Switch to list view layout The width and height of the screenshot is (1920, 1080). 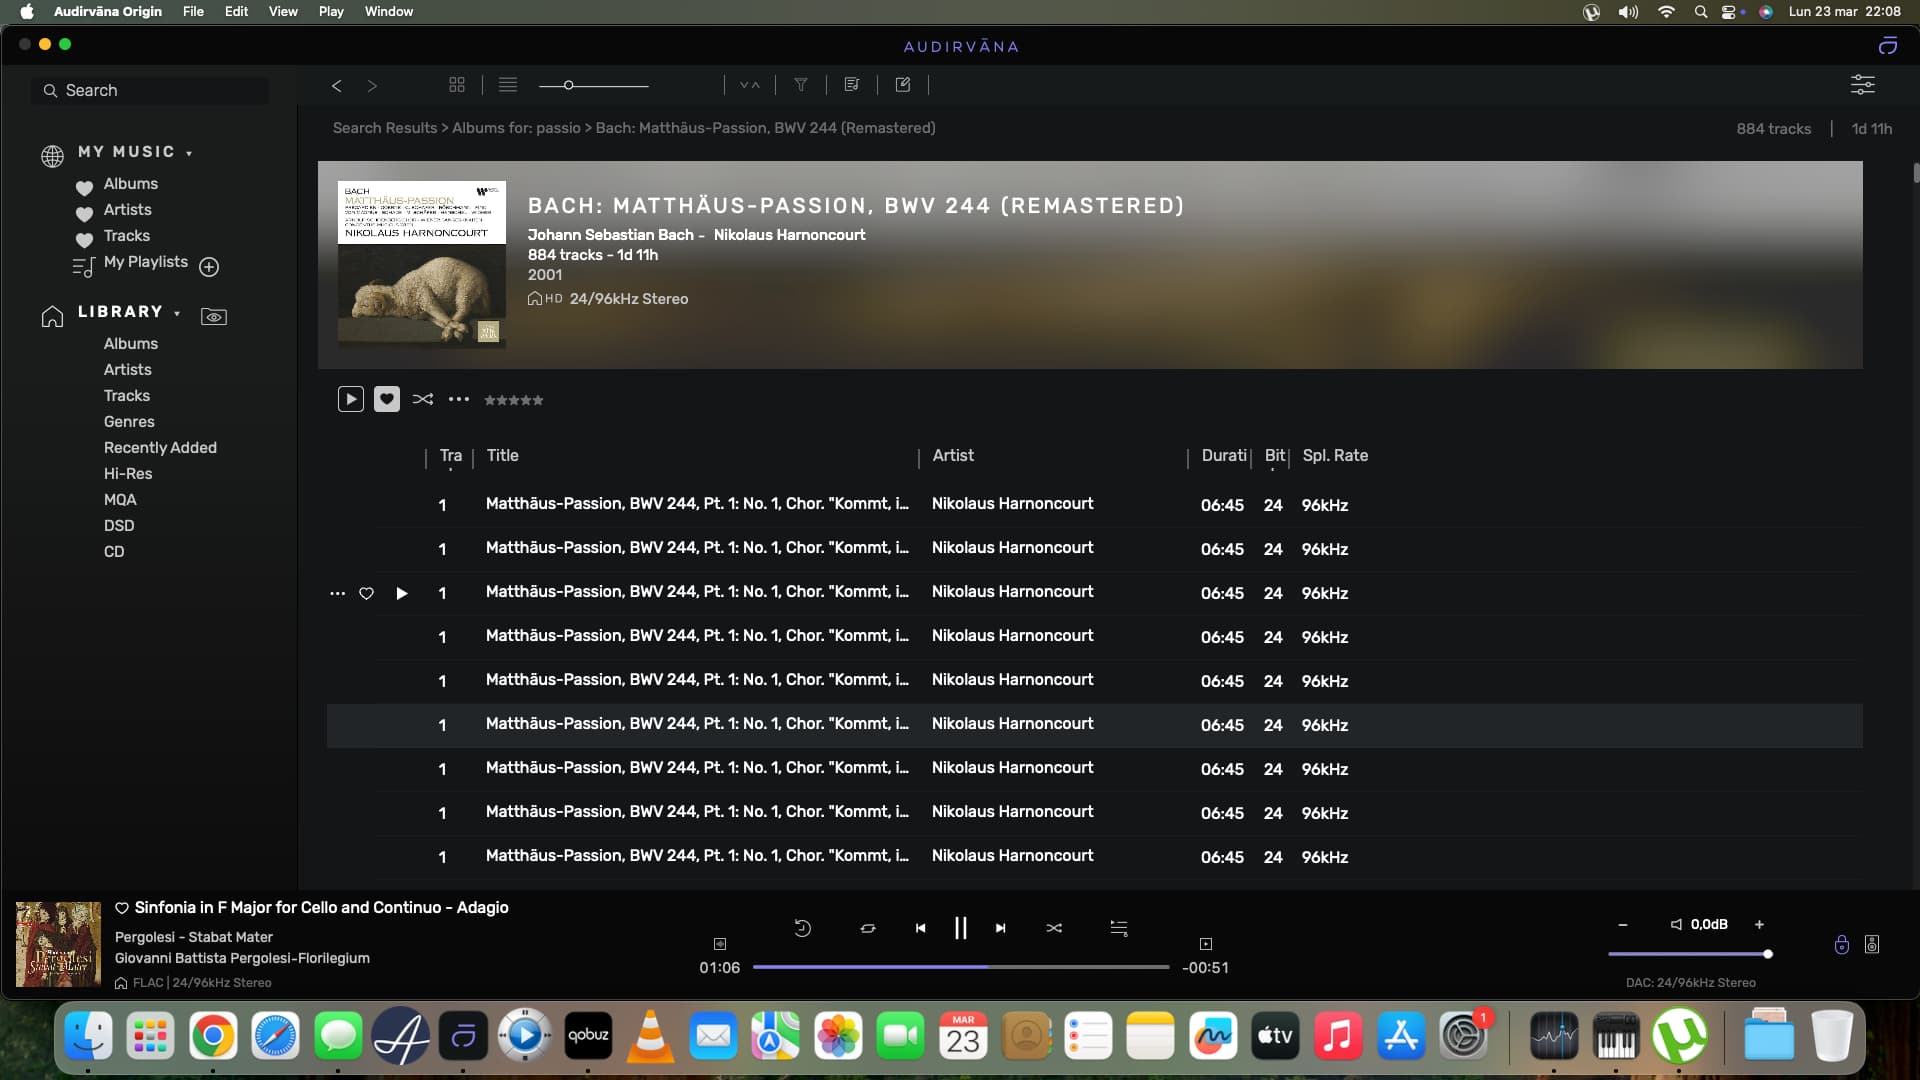pos(508,85)
